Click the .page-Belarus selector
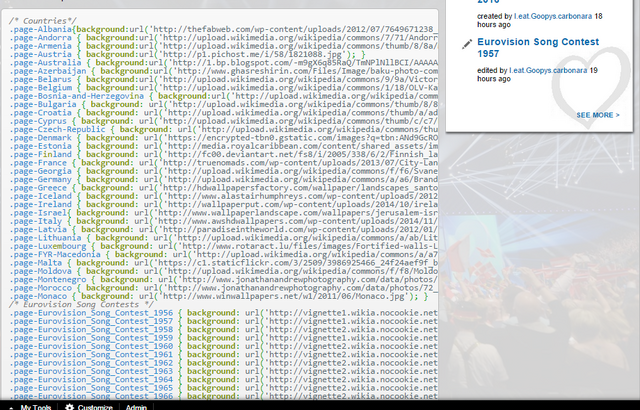 tap(40, 80)
